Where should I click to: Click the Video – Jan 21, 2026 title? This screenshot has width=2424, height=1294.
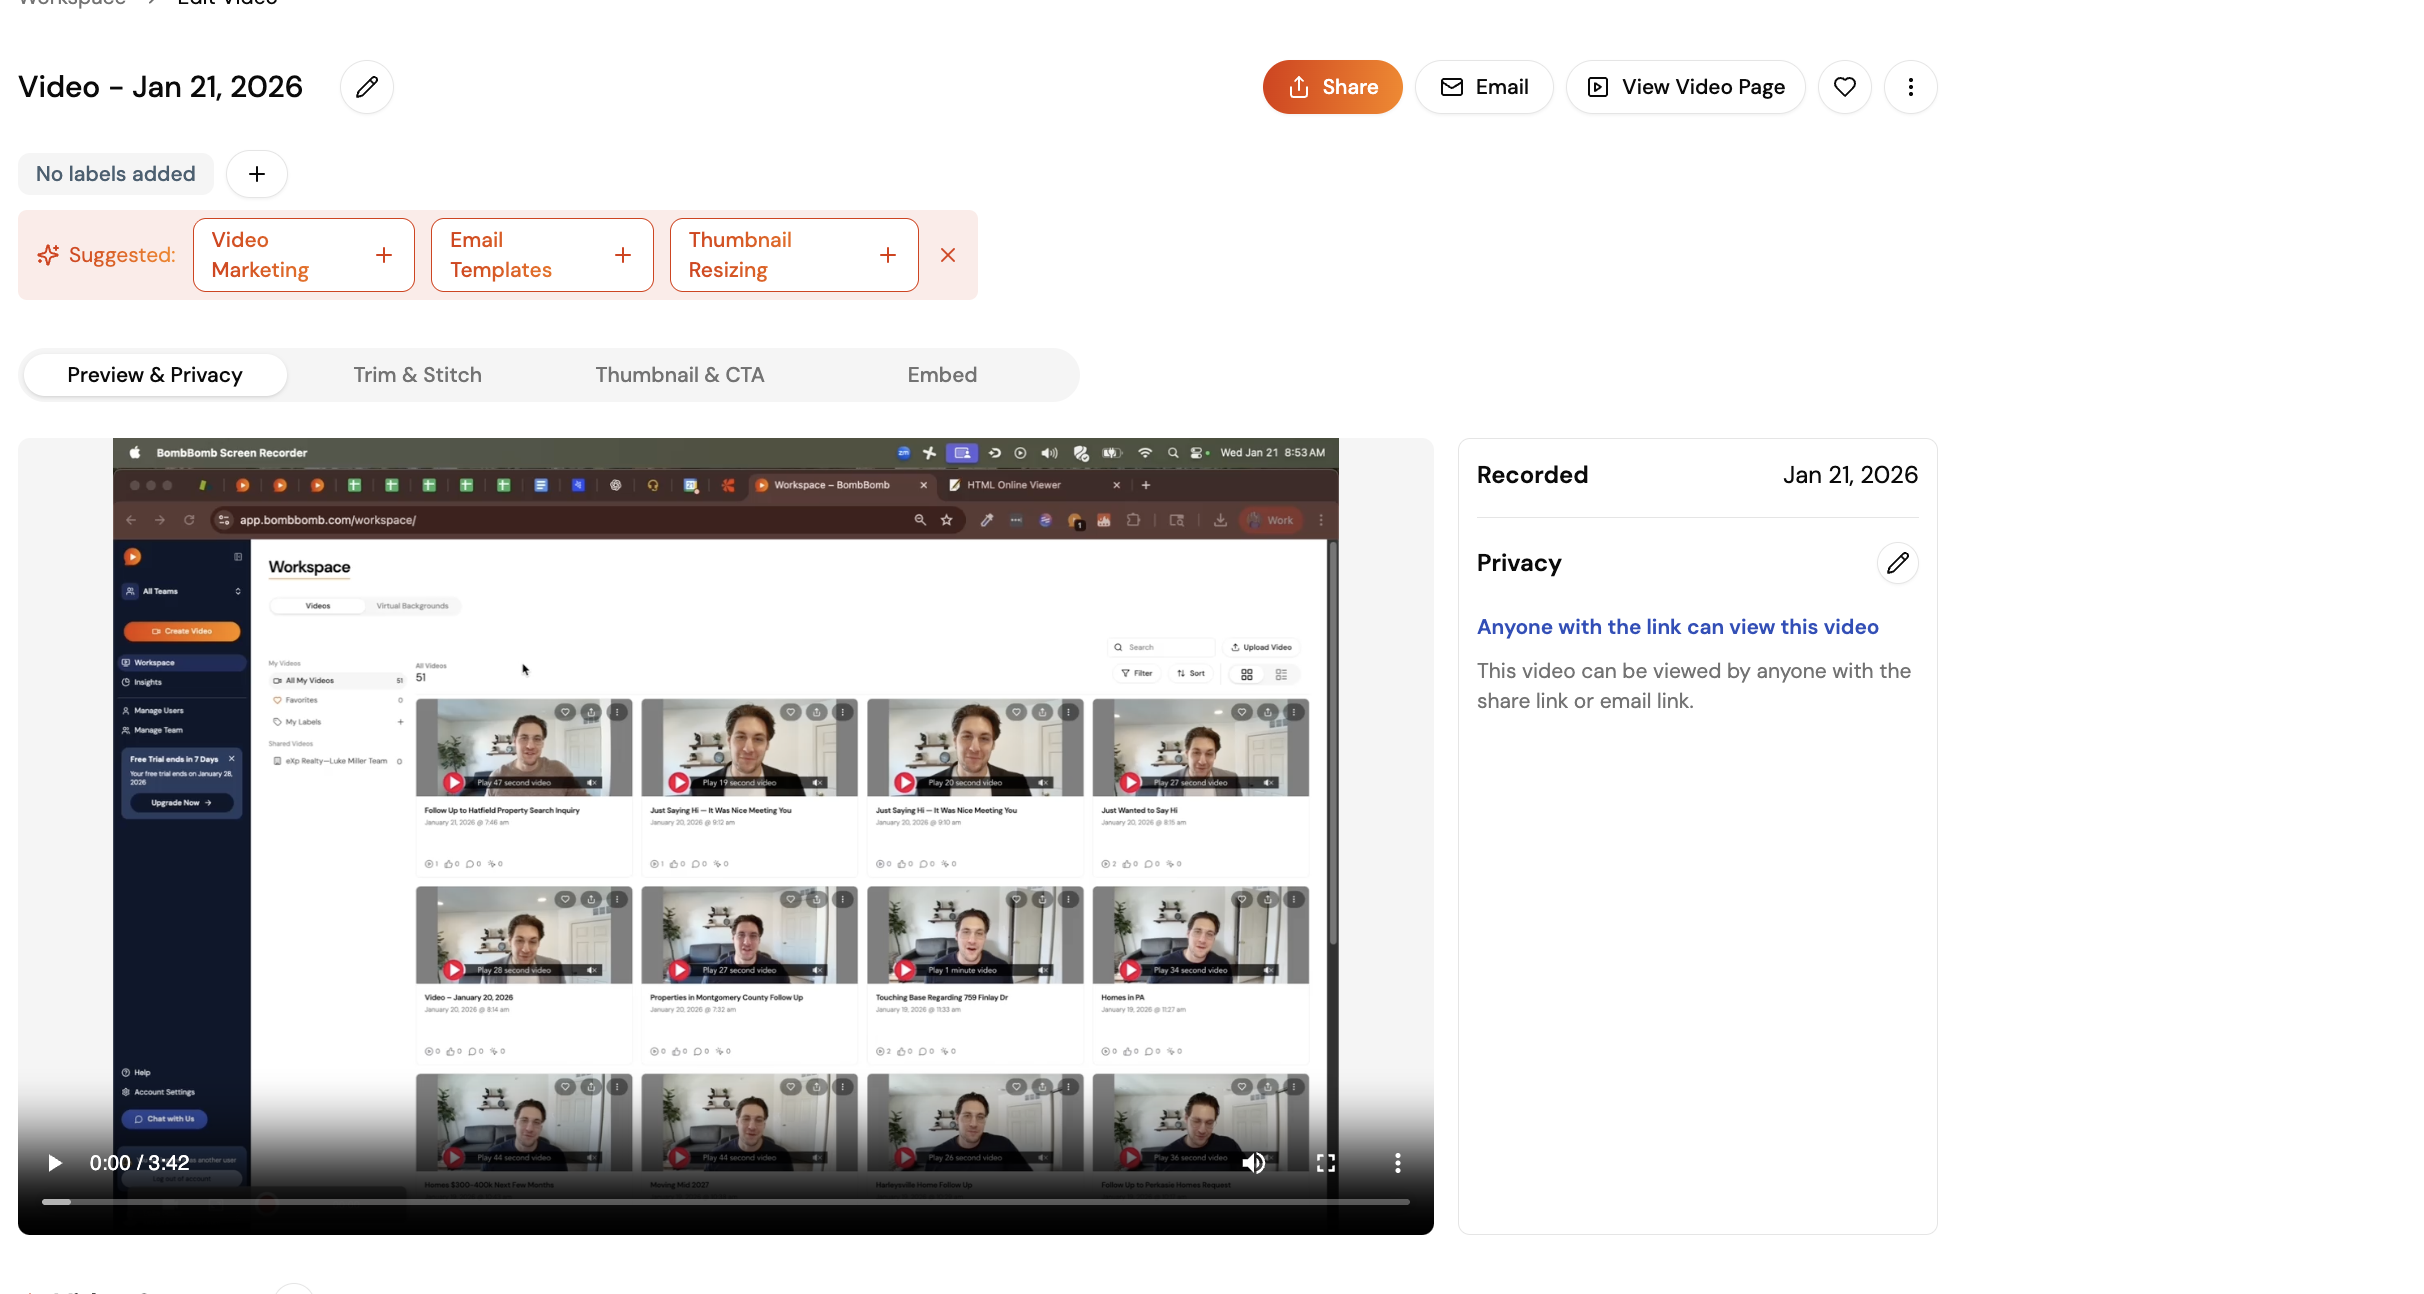(160, 87)
